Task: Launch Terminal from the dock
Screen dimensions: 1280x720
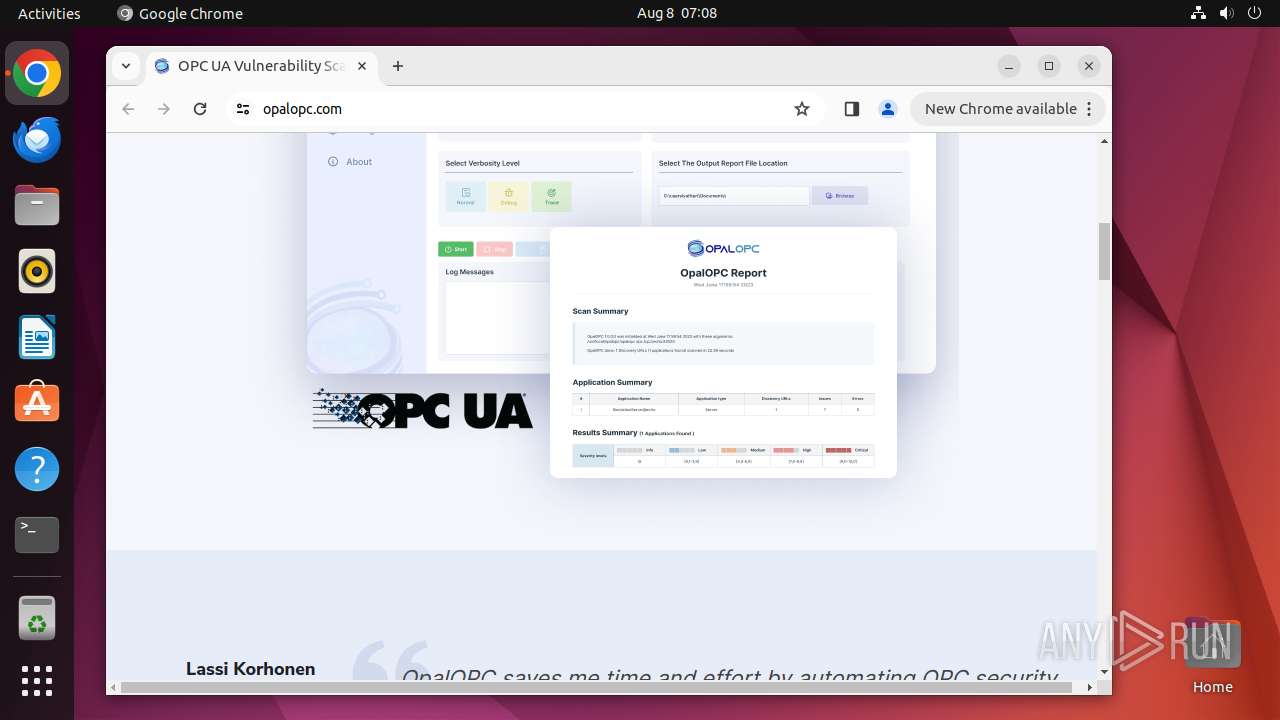Action: pyautogui.click(x=37, y=535)
